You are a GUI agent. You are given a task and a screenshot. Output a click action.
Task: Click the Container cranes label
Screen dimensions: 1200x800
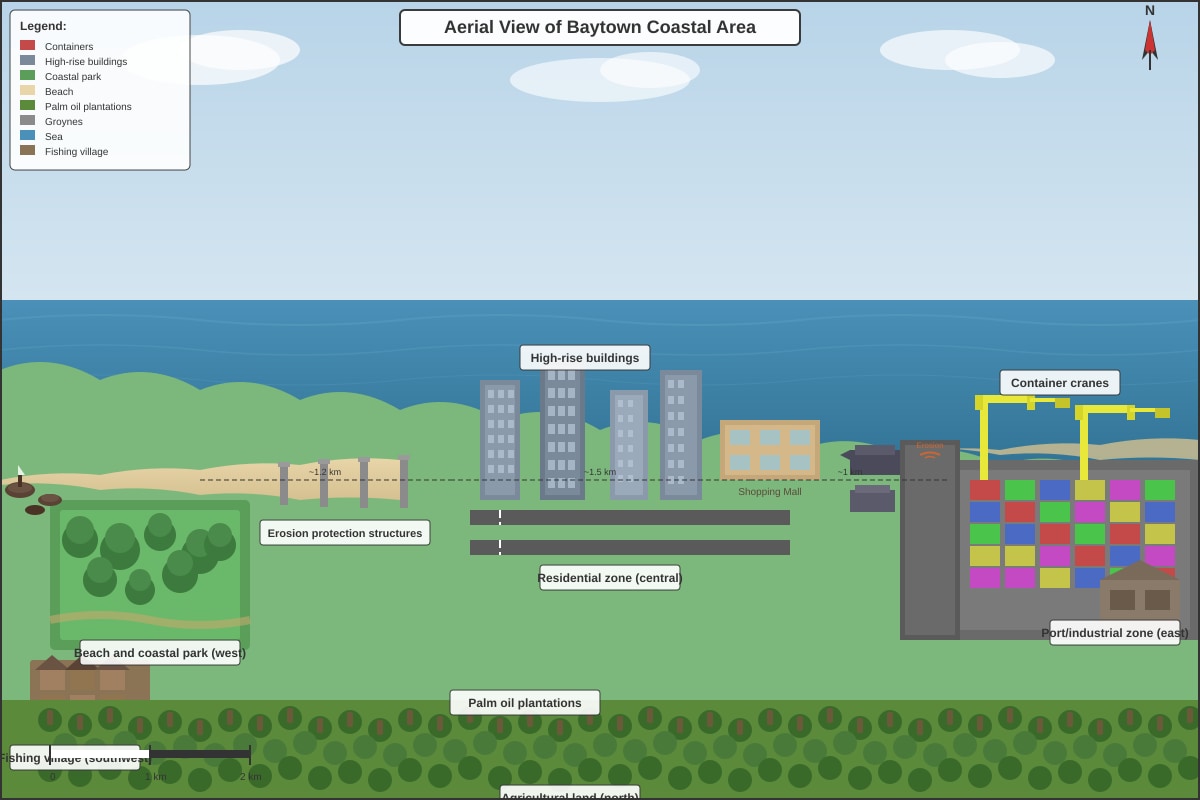[1060, 383]
